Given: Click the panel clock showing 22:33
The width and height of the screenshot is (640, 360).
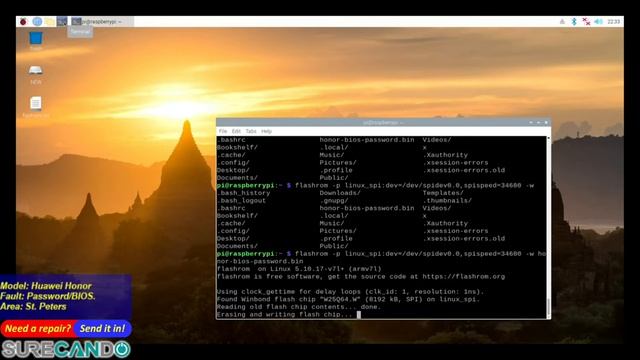Looking at the screenshot, I should pyautogui.click(x=613, y=22).
